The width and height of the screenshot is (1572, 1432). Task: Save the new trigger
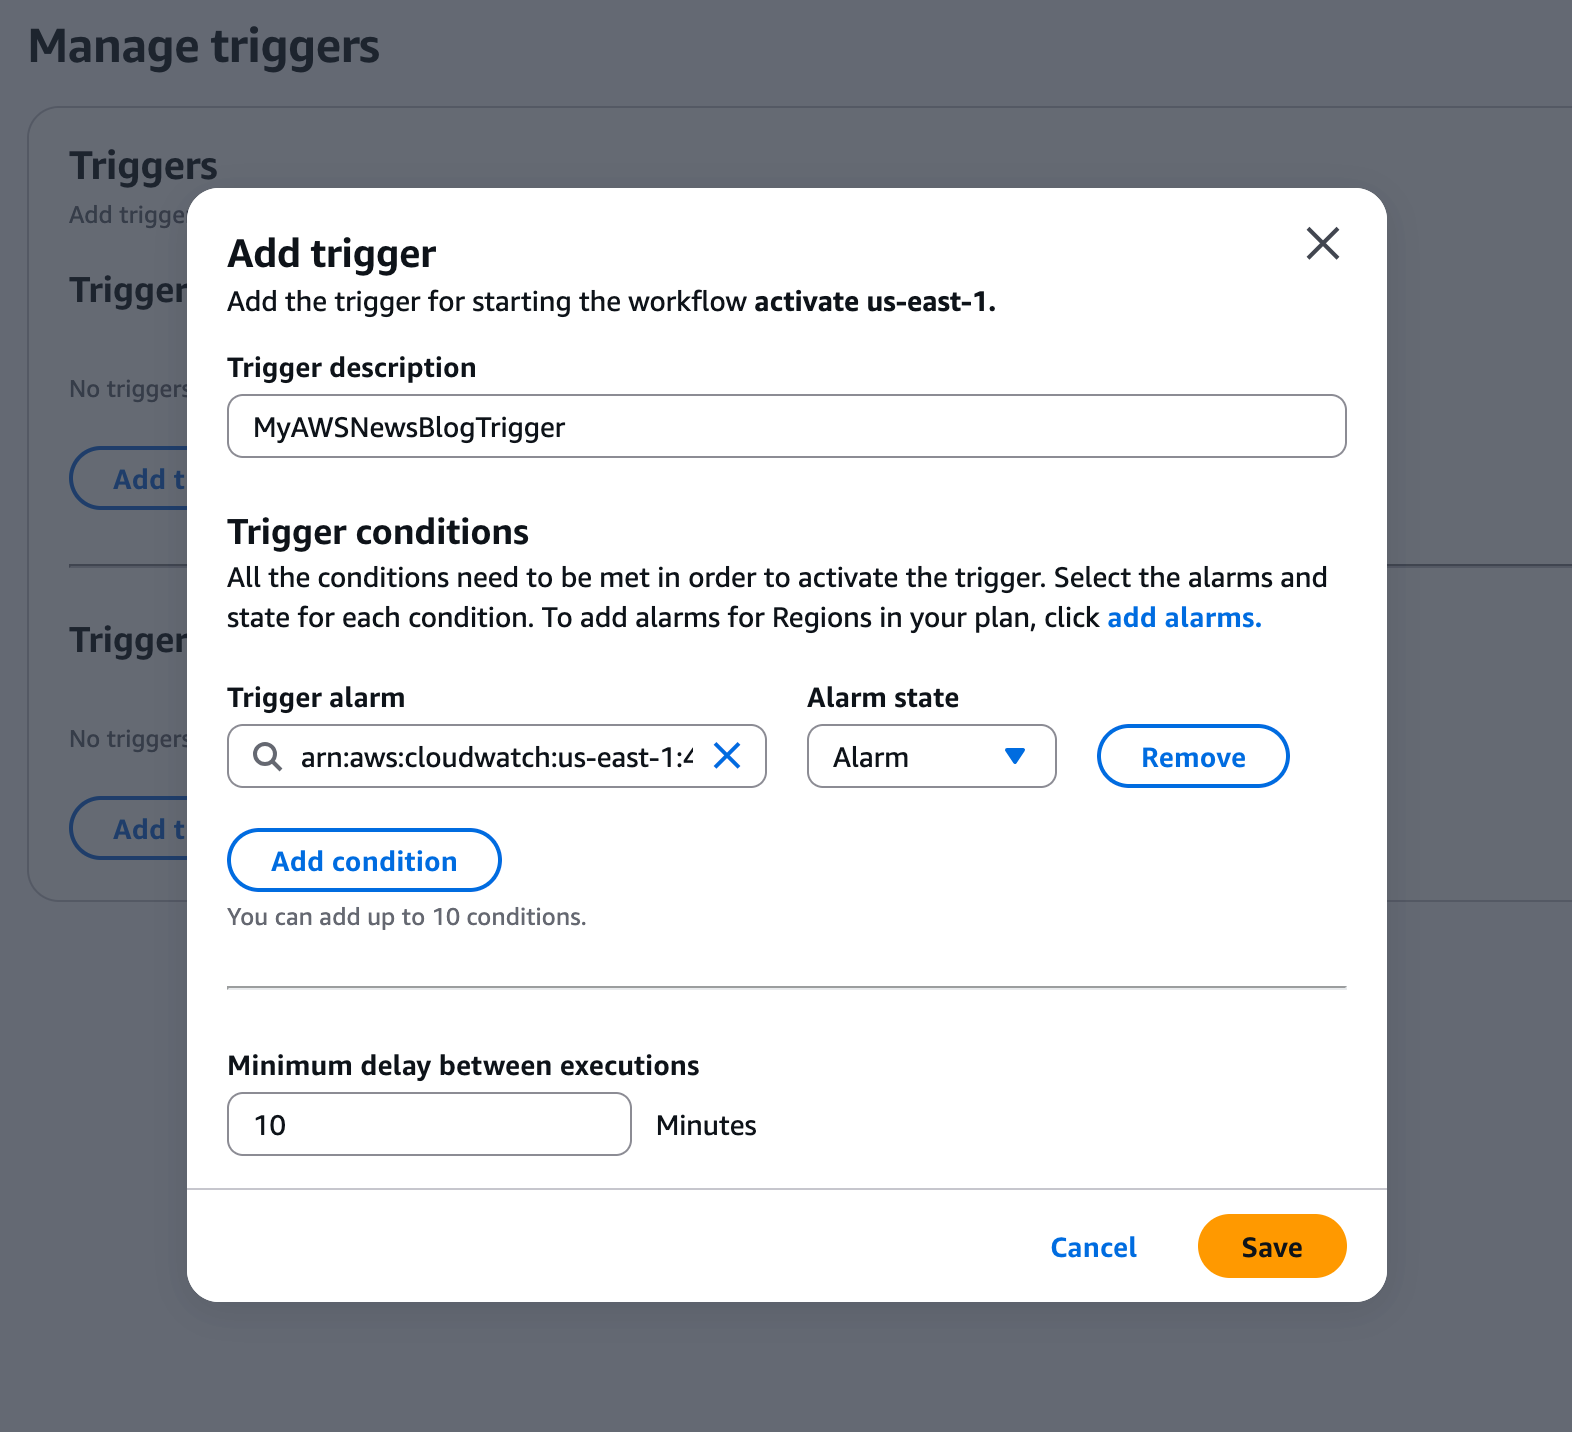point(1272,1246)
